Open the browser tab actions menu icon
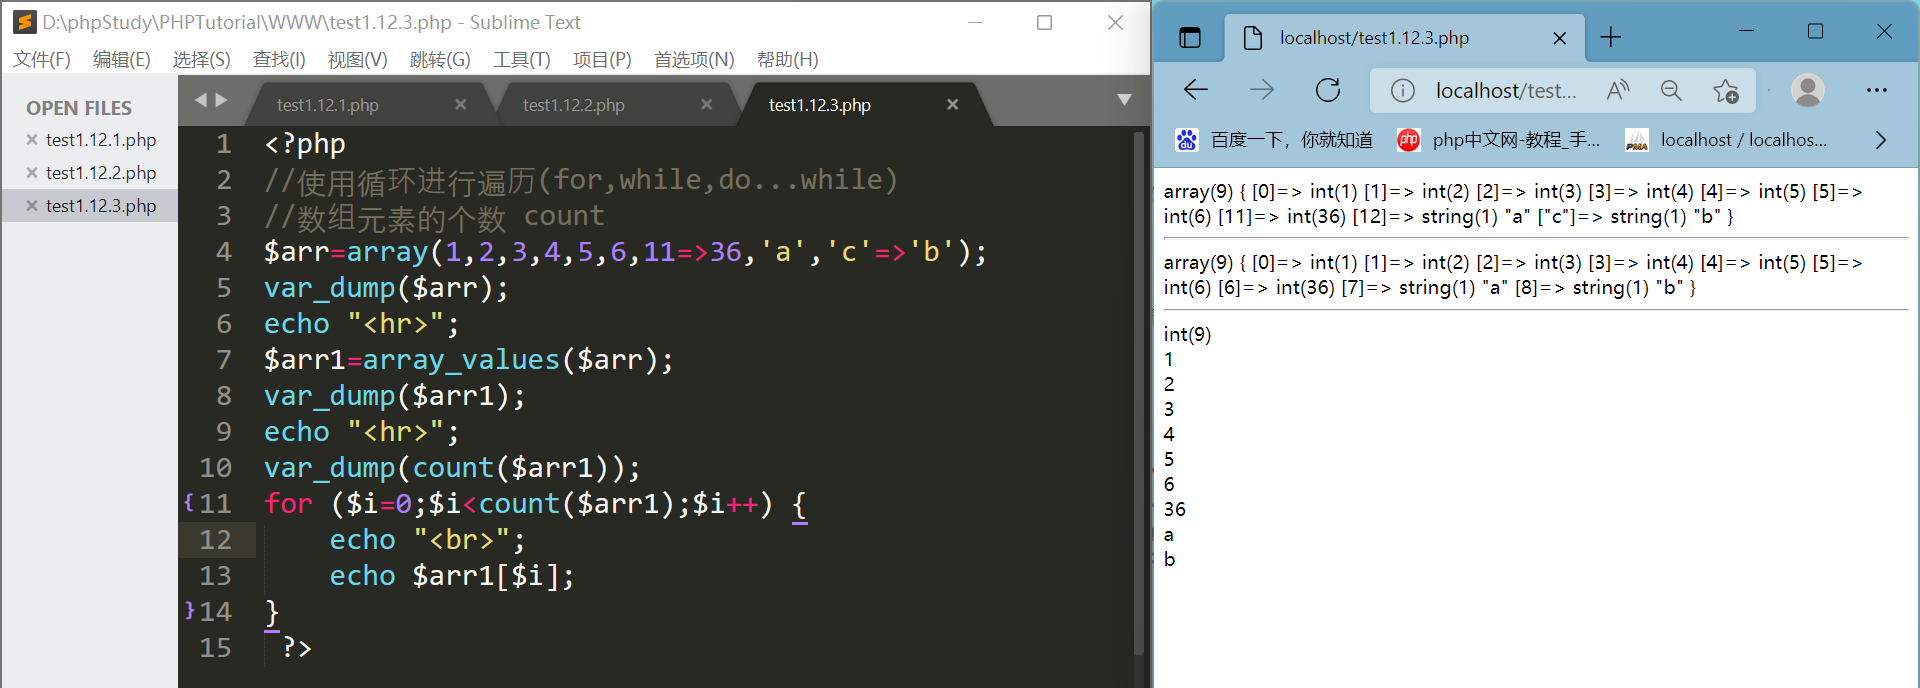Screen dimensions: 1920x688 (x=1190, y=38)
